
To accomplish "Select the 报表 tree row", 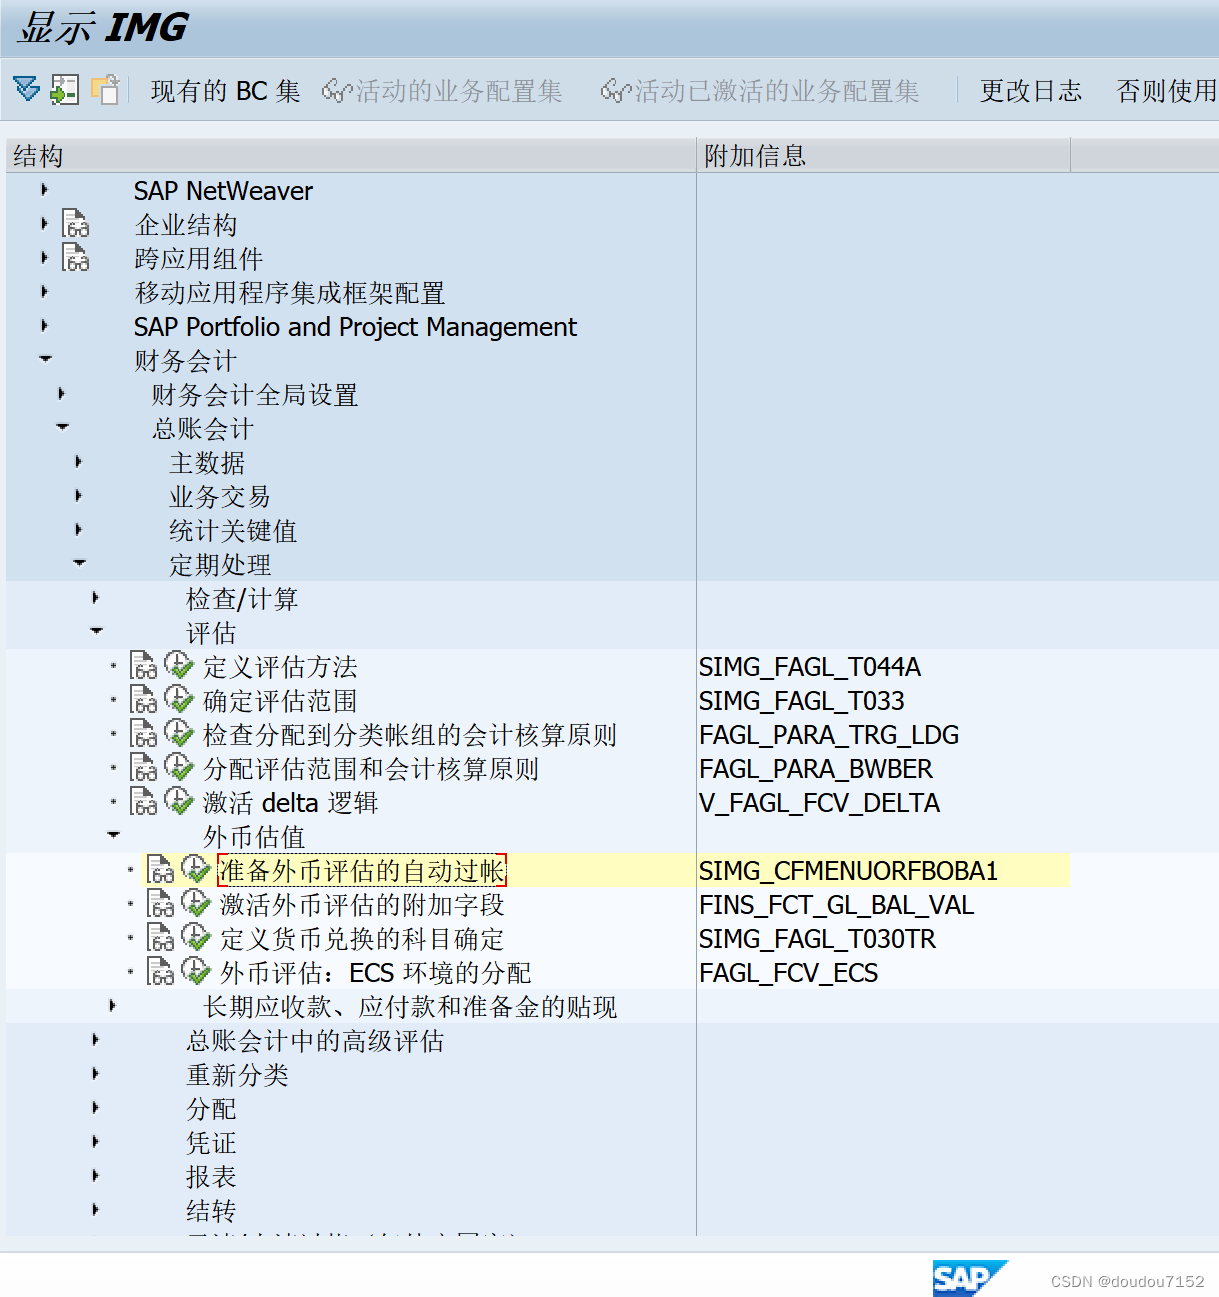I will [211, 1177].
